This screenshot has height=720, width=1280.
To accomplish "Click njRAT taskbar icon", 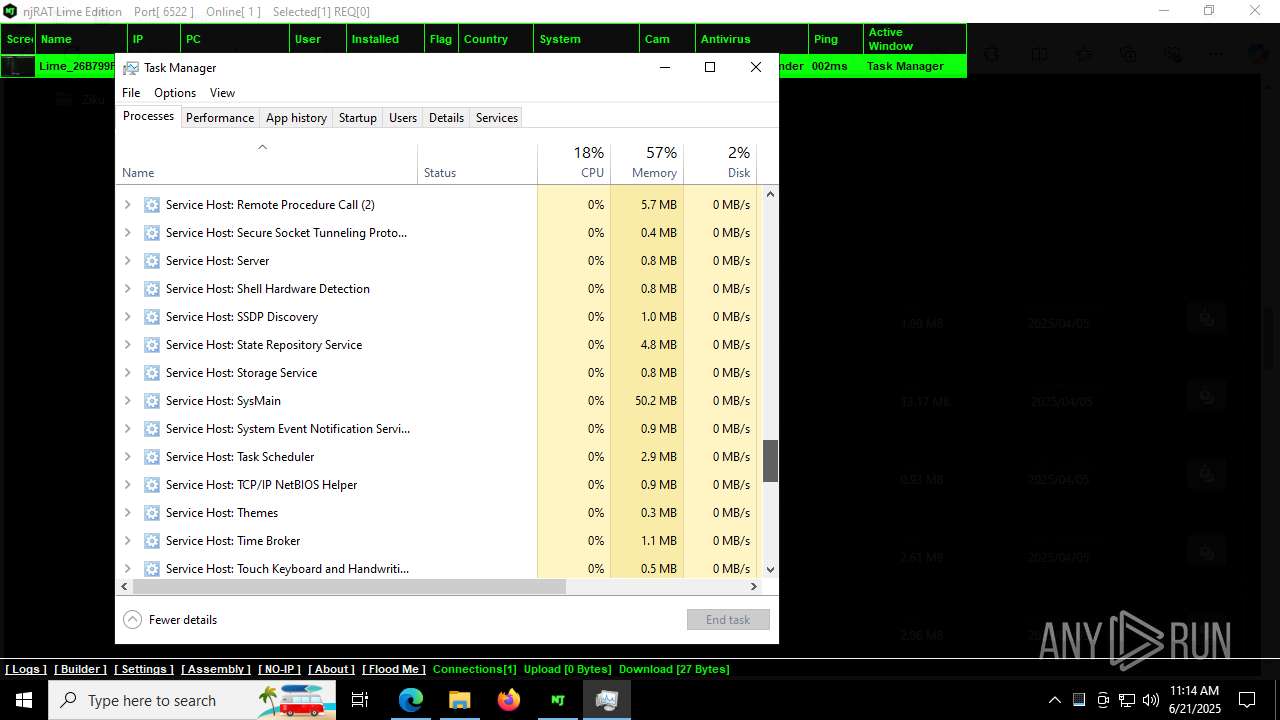I will 557,700.
